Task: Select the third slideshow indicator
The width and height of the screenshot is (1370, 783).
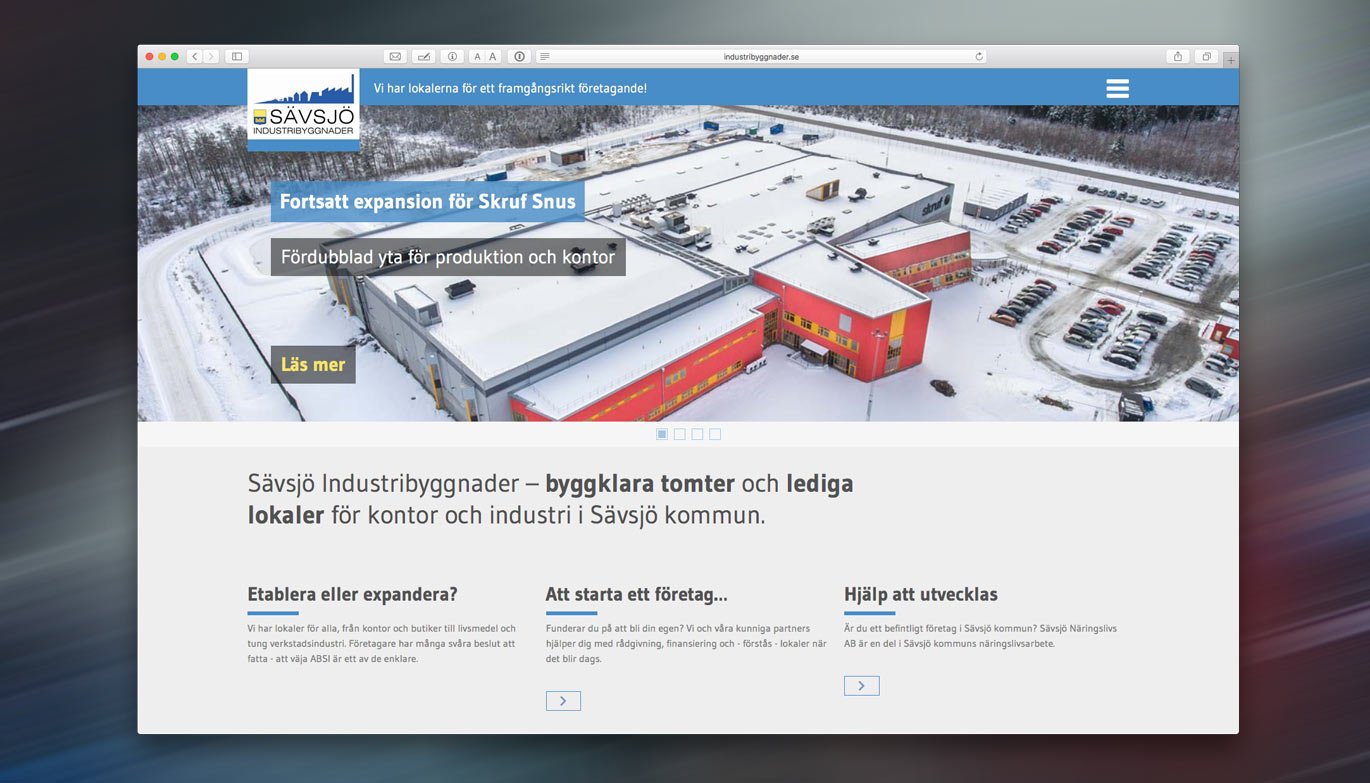Action: [697, 434]
